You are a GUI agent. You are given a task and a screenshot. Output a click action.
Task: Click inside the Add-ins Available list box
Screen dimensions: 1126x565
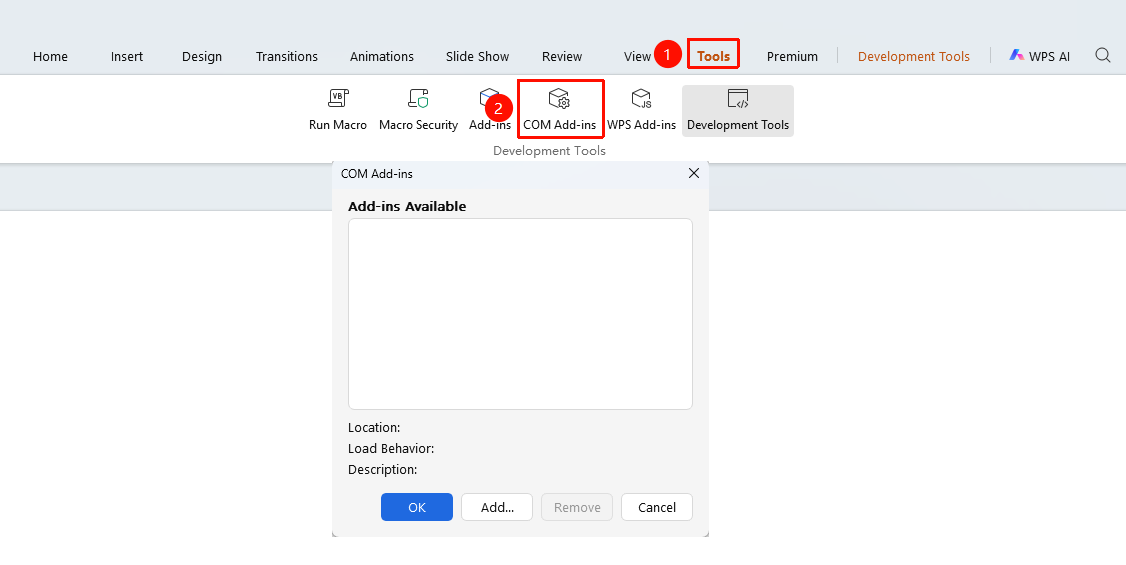520,314
